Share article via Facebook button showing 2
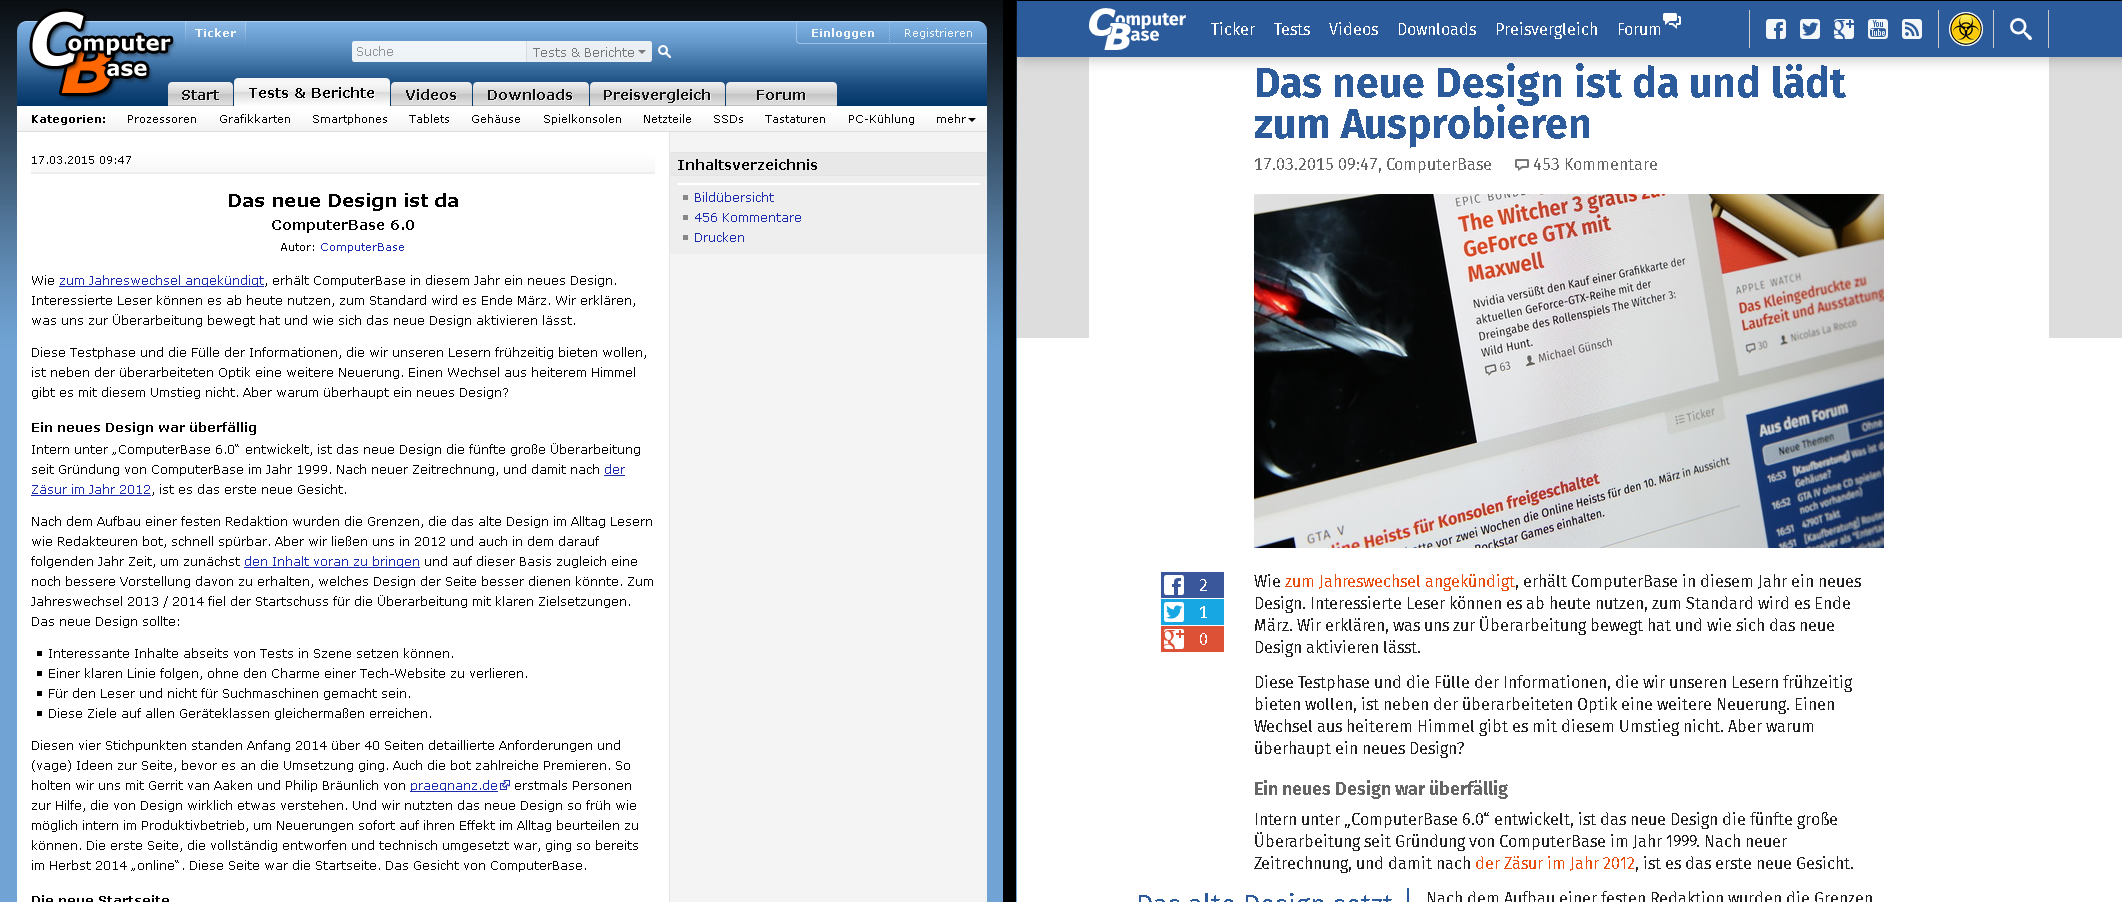The width and height of the screenshot is (2122, 902). (x=1192, y=585)
